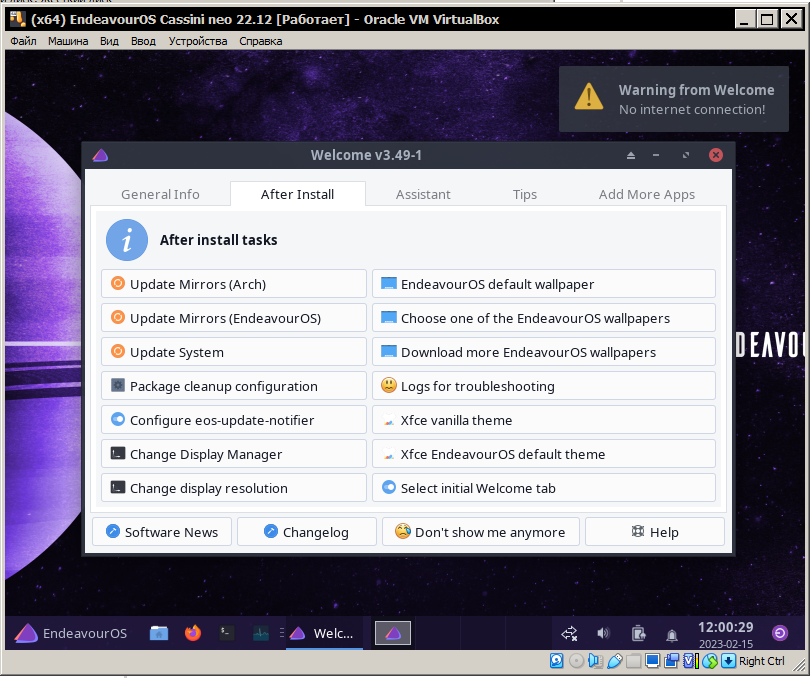Launch the file manager from the panel
The image size is (810, 678).
pyautogui.click(x=159, y=633)
